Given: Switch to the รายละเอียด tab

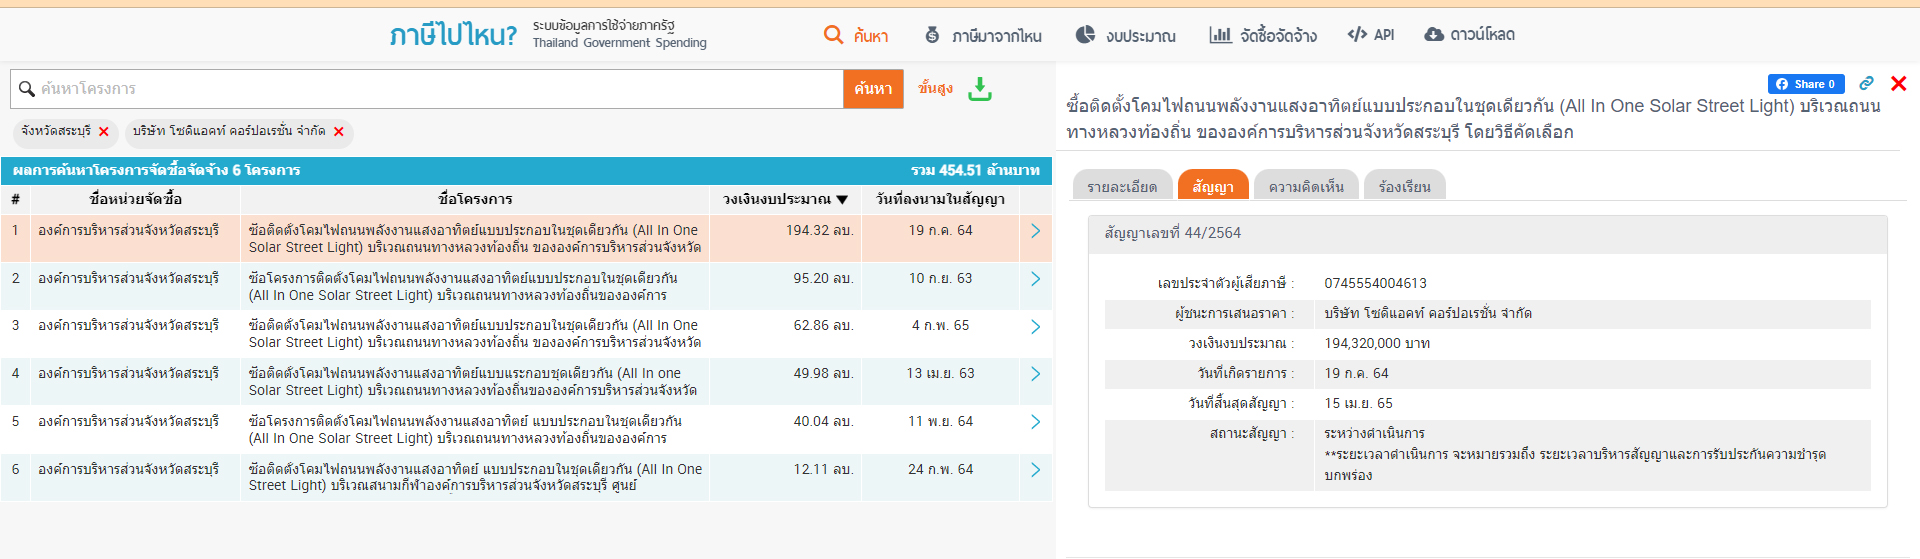Looking at the screenshot, I should 1122,187.
